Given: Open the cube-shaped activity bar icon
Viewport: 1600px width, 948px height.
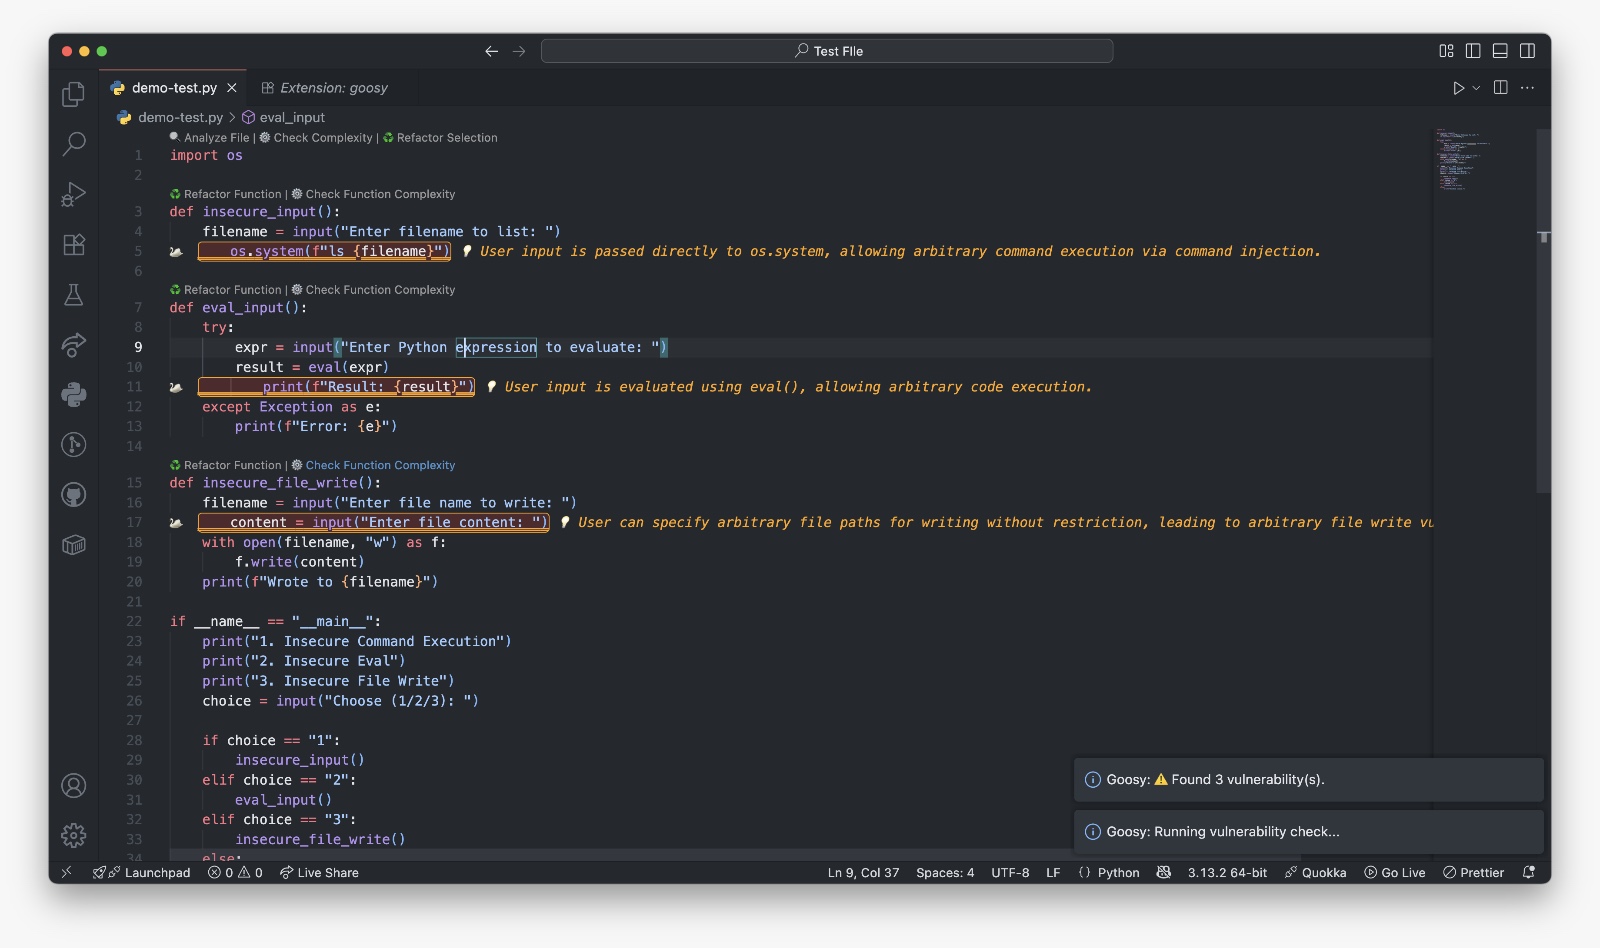Looking at the screenshot, I should coord(73,545).
